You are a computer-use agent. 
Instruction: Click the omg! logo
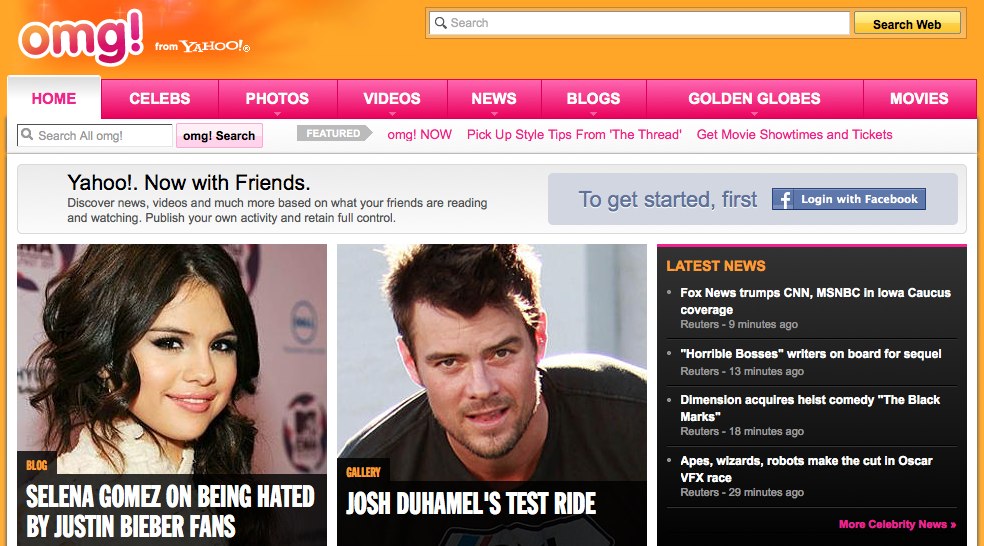(x=80, y=38)
